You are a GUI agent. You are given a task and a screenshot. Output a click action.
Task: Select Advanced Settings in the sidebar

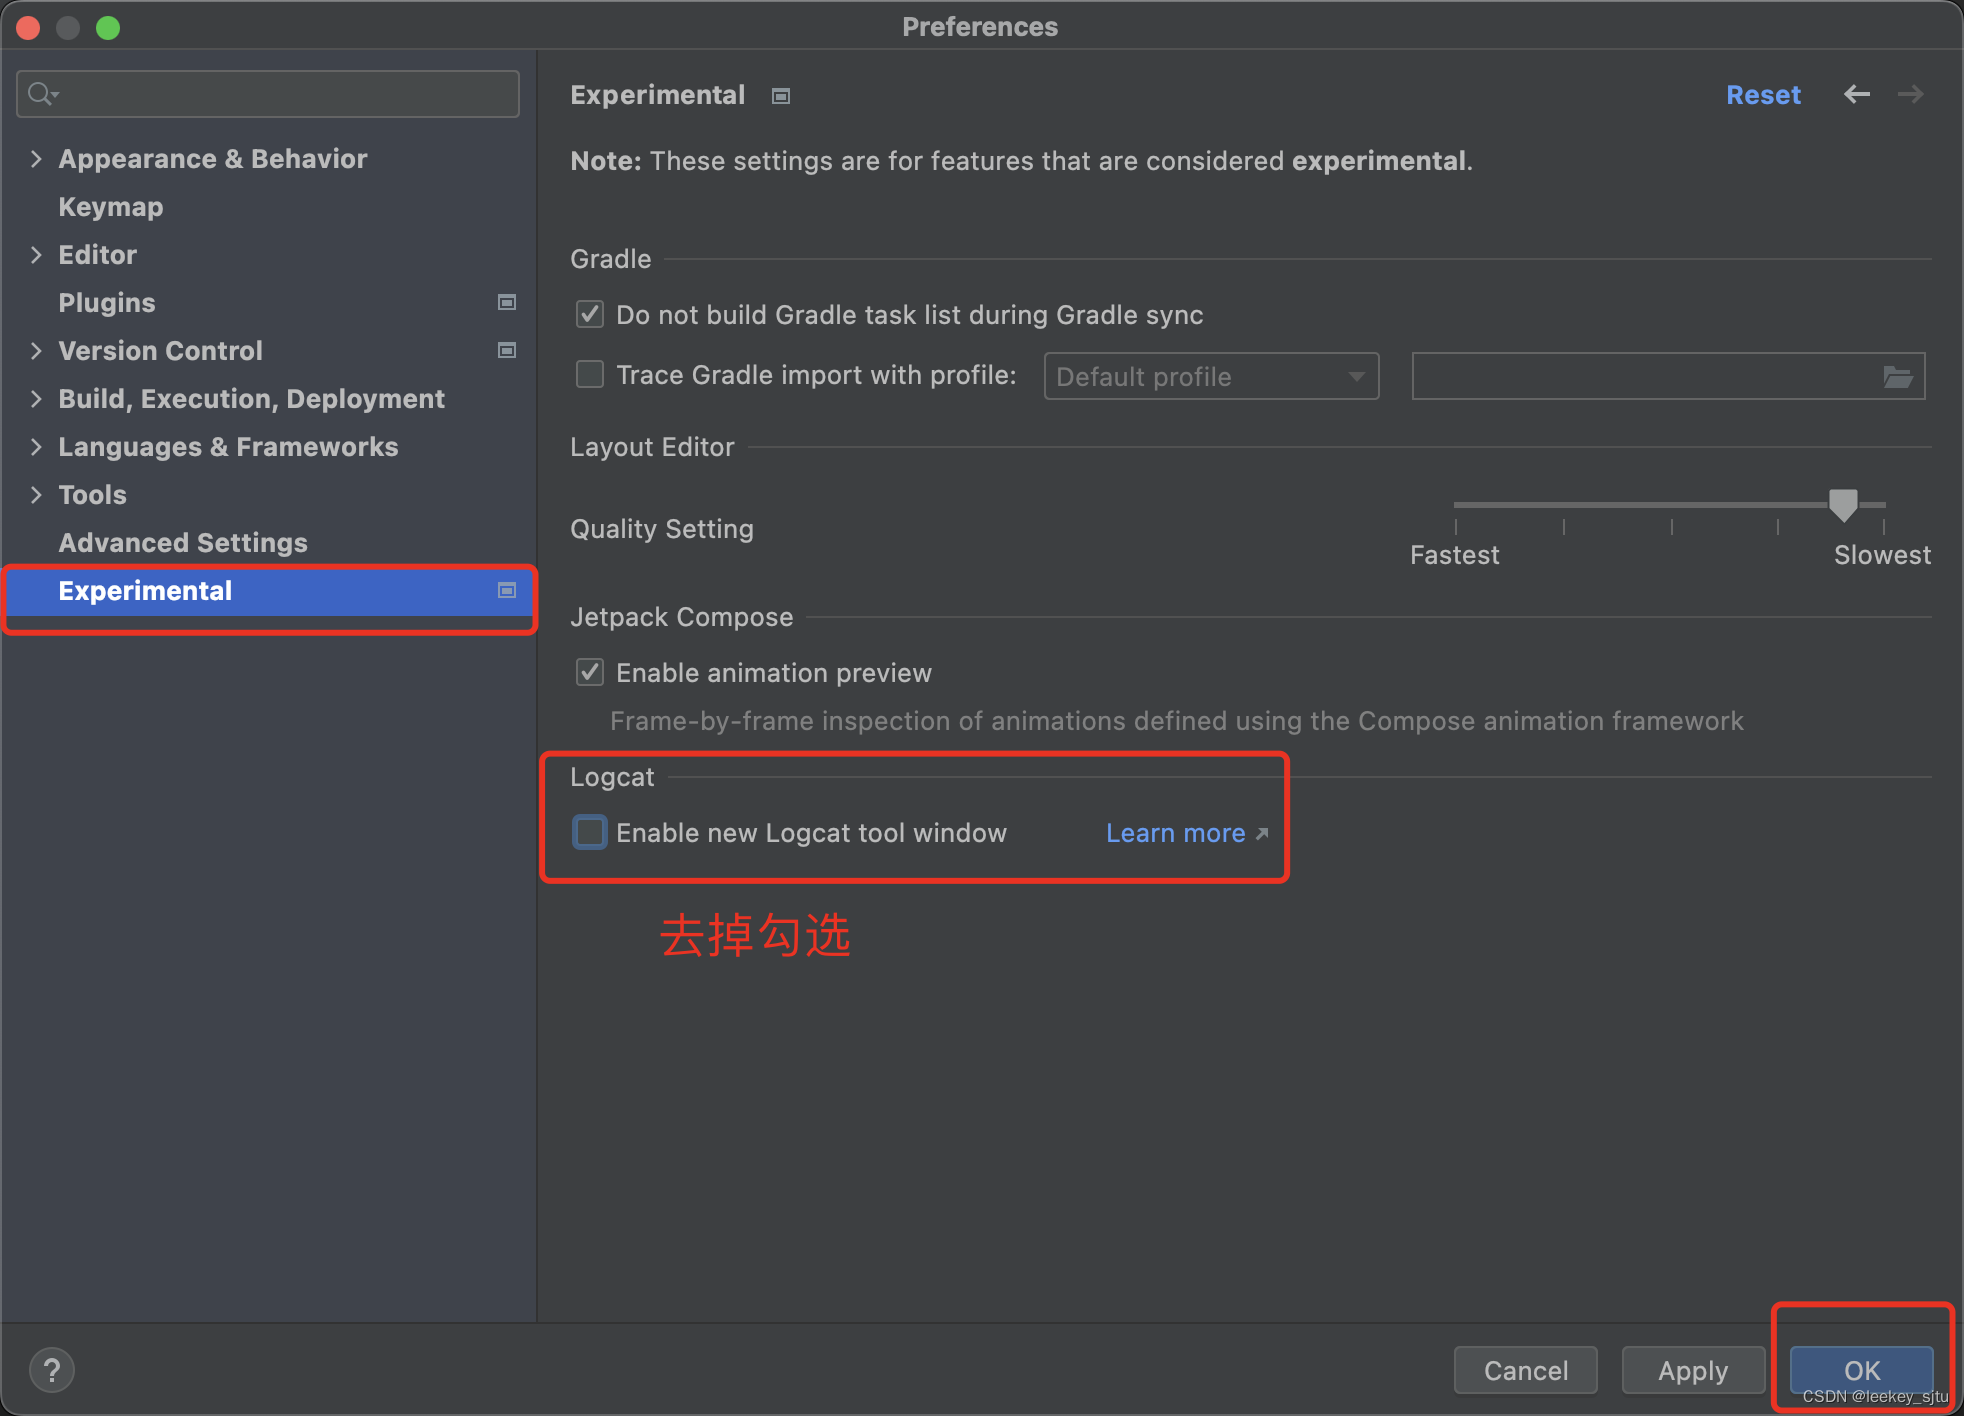coord(183,542)
